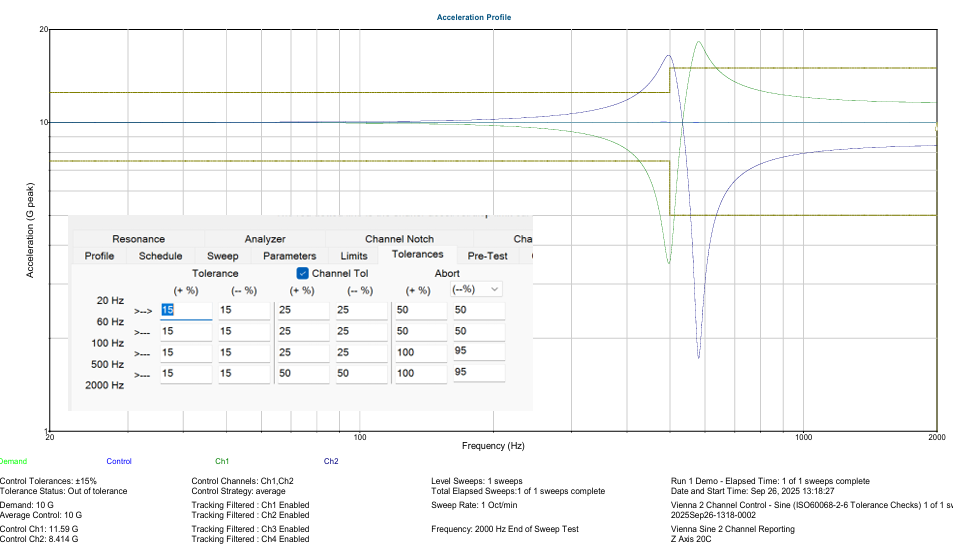Click the 'Frequency (Hz)' axis label
Image resolution: width=953 pixels, height=546 pixels.
(493, 446)
